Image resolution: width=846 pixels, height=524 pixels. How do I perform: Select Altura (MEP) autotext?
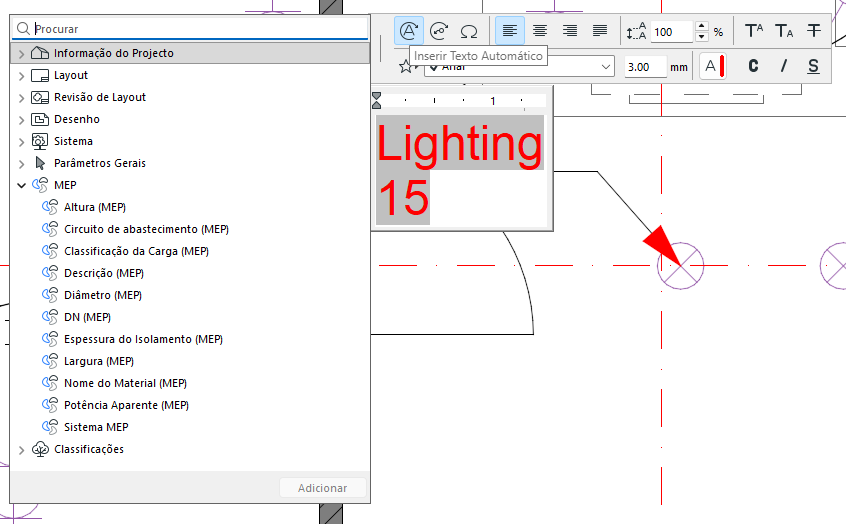point(95,207)
